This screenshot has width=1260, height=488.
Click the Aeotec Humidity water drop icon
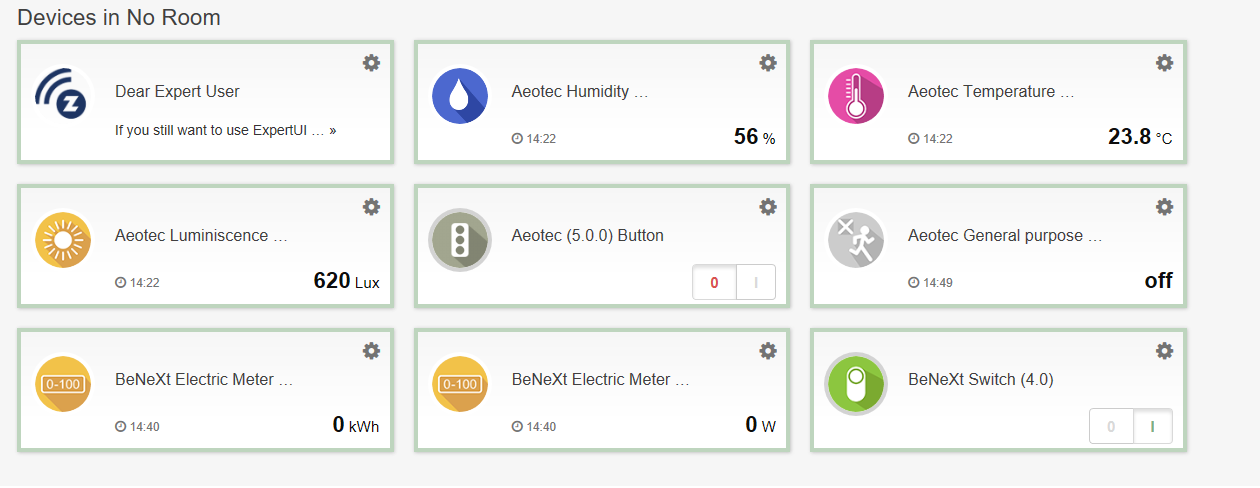coord(460,95)
